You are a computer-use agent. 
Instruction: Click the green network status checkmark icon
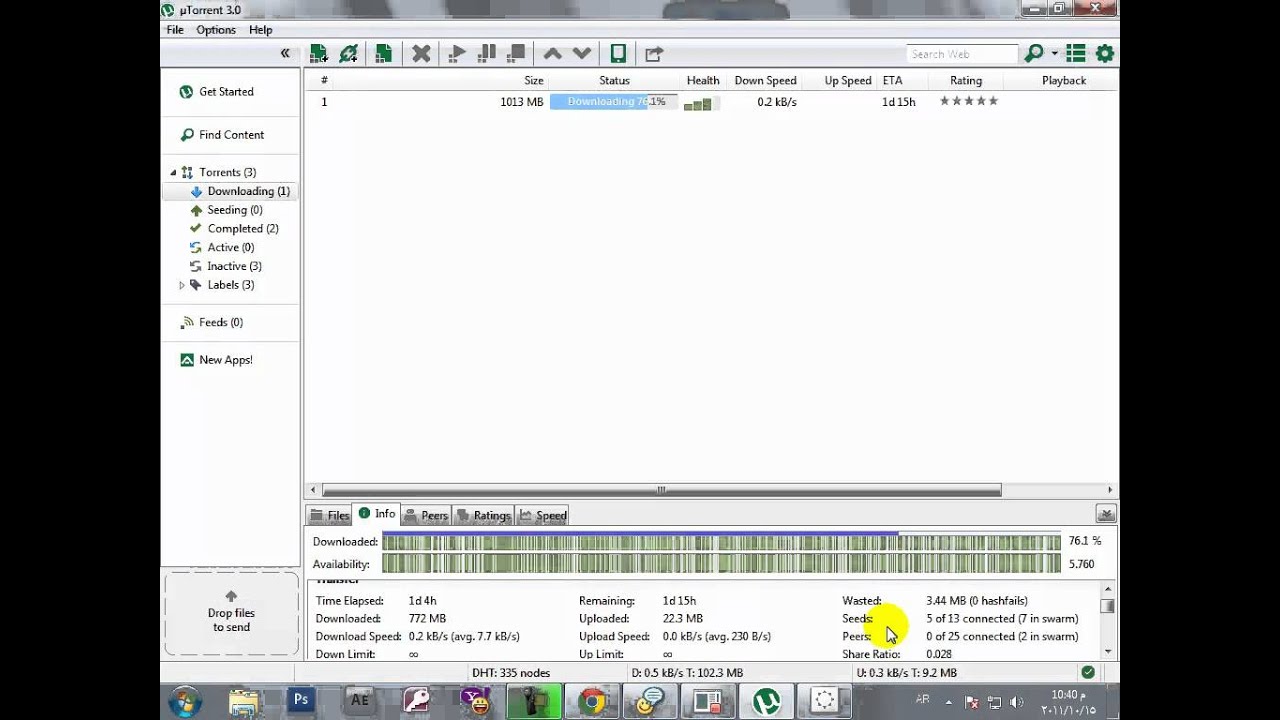coord(1088,673)
